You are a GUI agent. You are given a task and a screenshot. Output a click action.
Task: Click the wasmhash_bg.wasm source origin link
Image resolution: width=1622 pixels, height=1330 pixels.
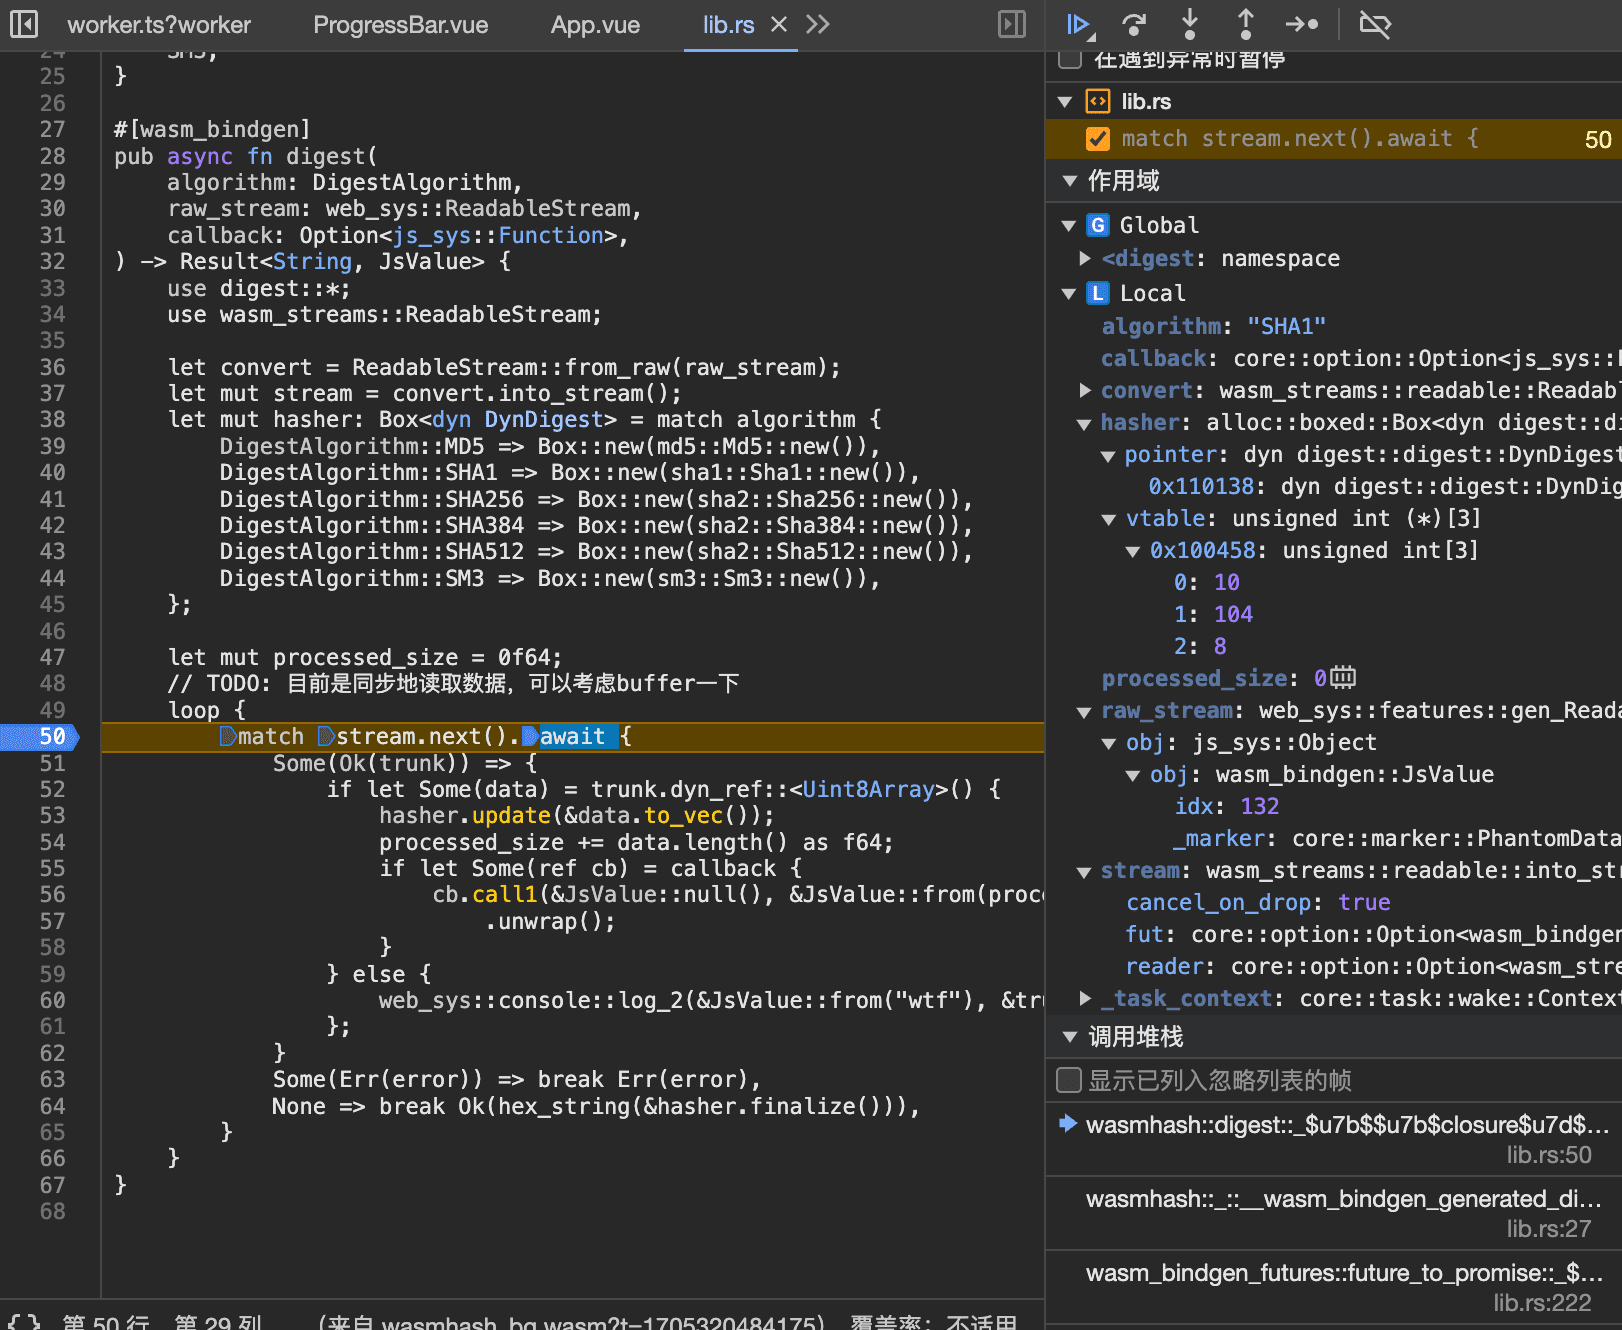pos(603,1322)
